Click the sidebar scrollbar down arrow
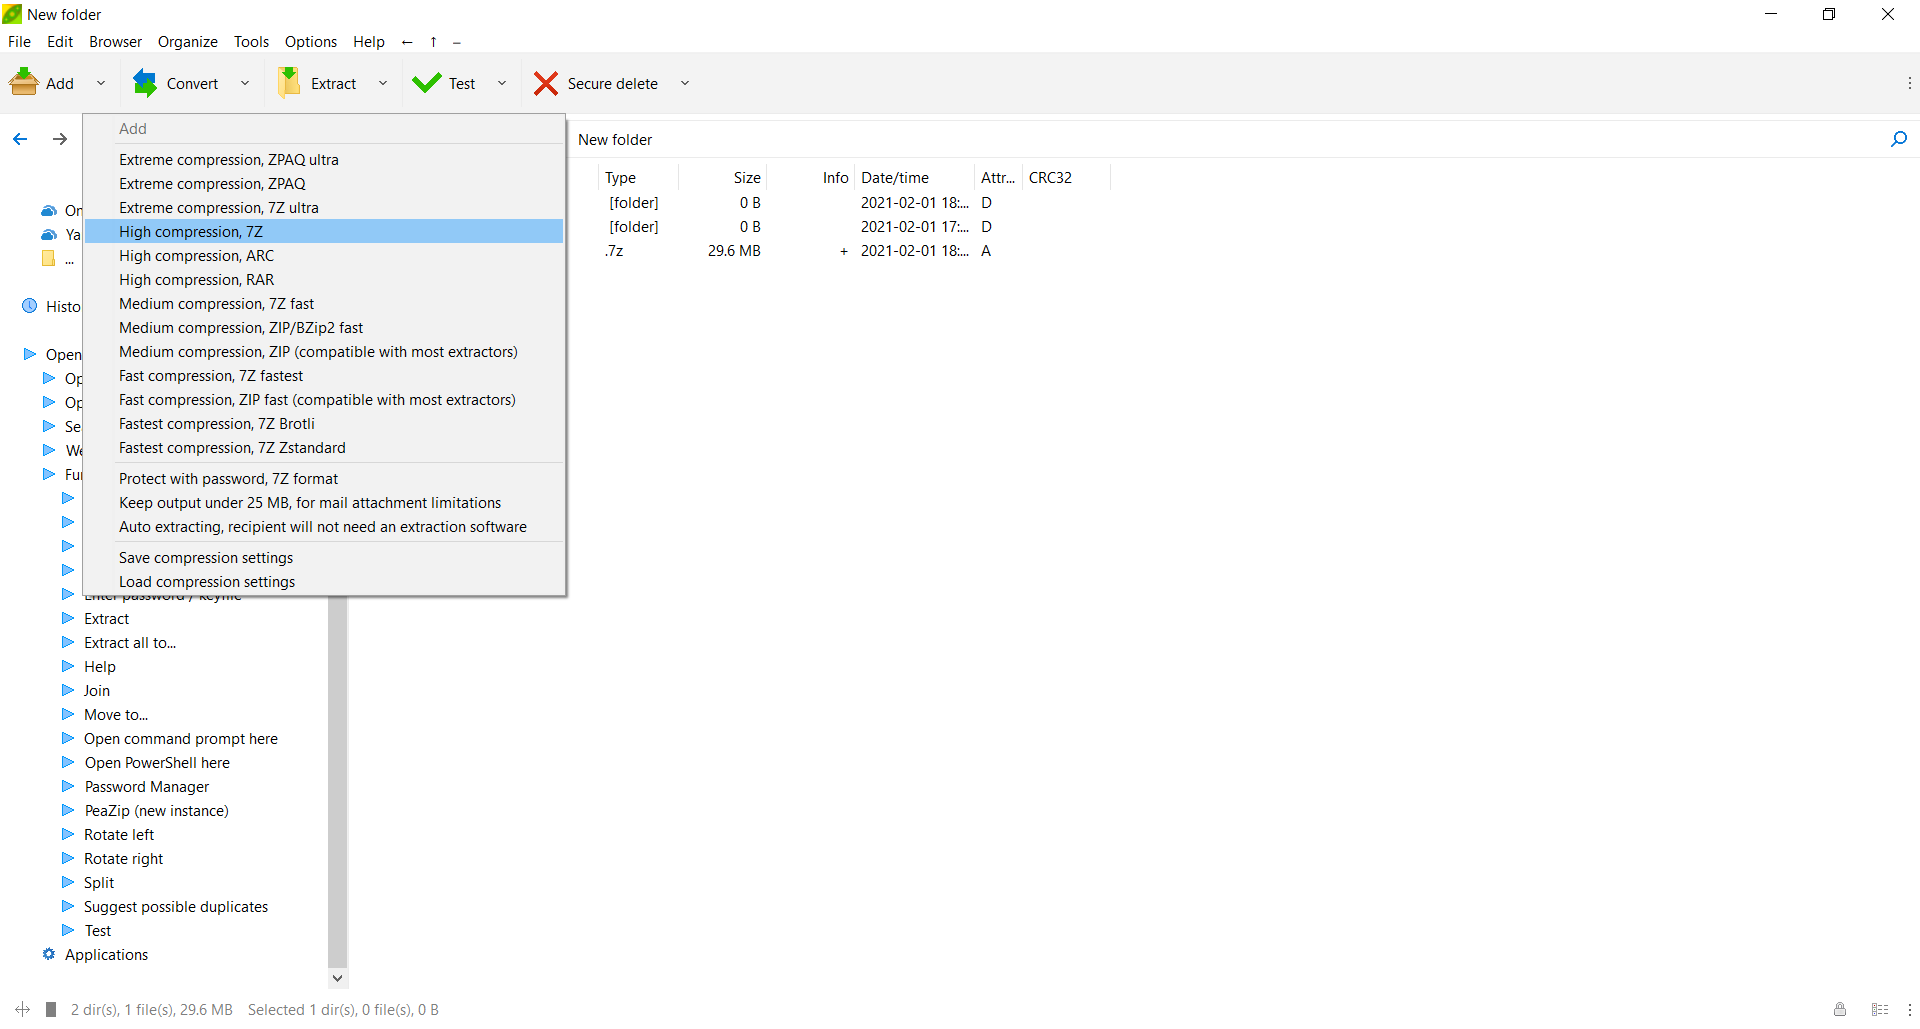 pyautogui.click(x=337, y=978)
